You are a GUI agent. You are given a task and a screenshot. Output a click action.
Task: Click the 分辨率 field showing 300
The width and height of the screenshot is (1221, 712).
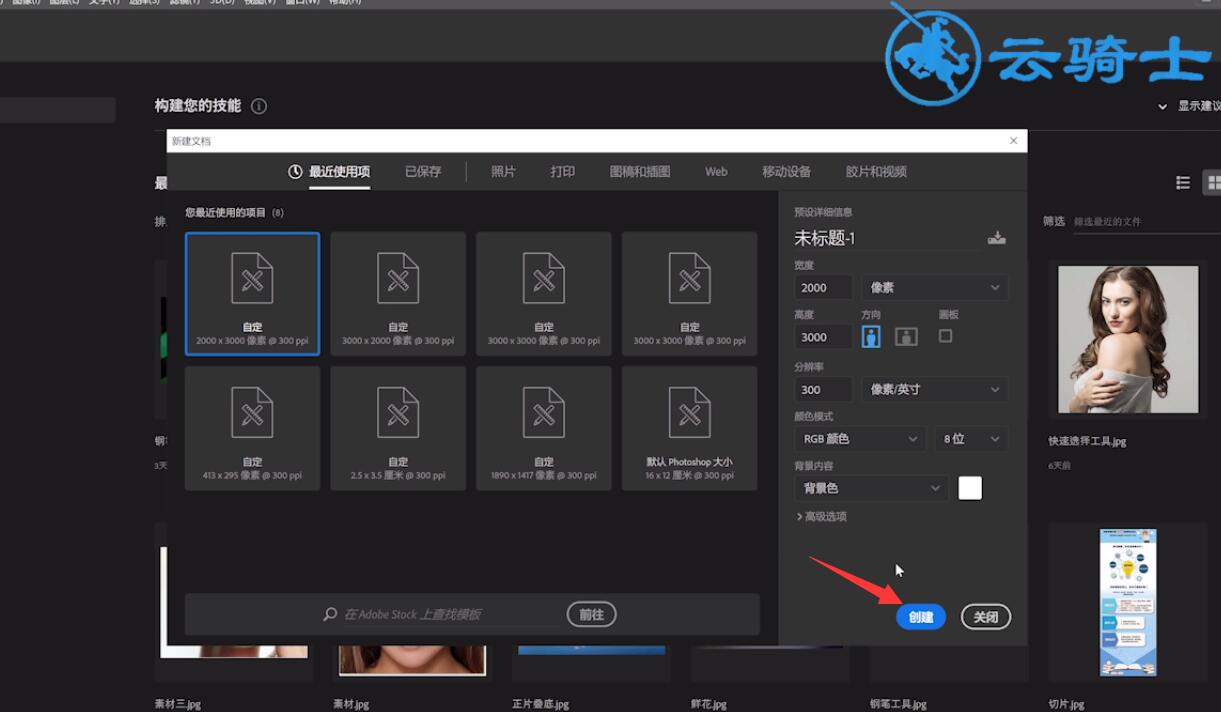pos(823,389)
